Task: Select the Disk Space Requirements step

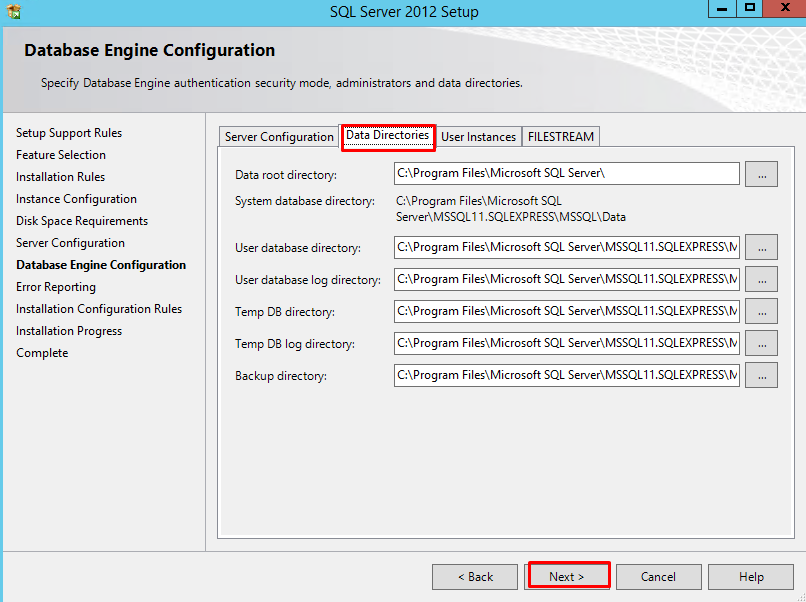Action: point(82,221)
